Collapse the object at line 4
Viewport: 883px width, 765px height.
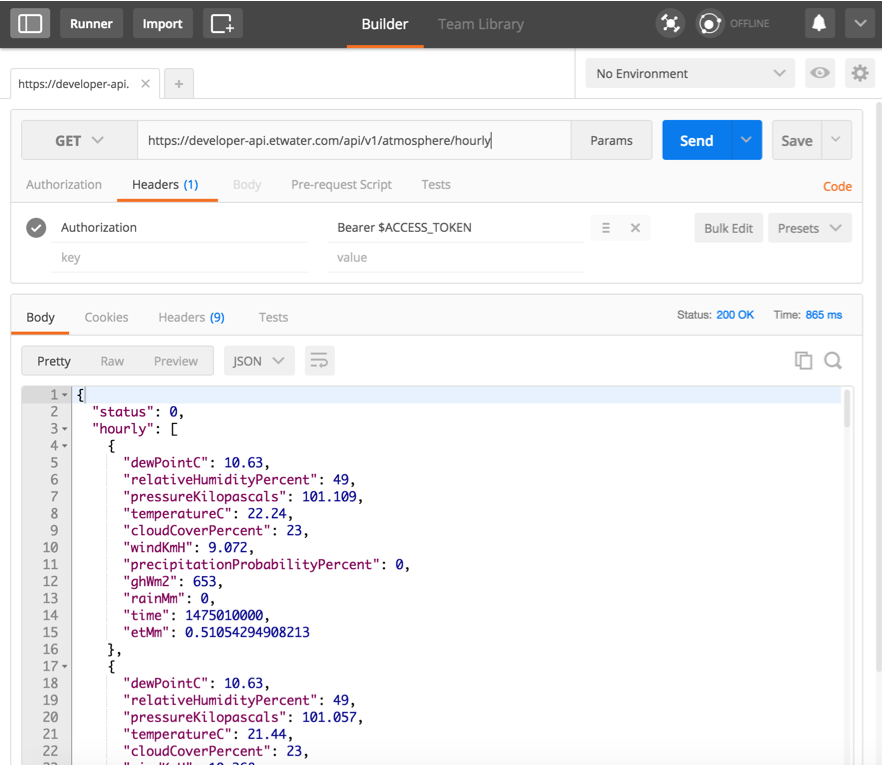pos(65,446)
